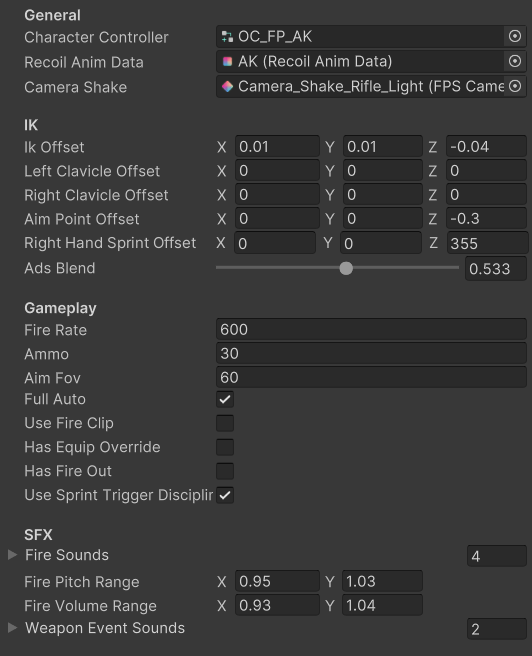
Task: Click the AK Recoil Anim Data asset icon
Action: click(x=227, y=62)
